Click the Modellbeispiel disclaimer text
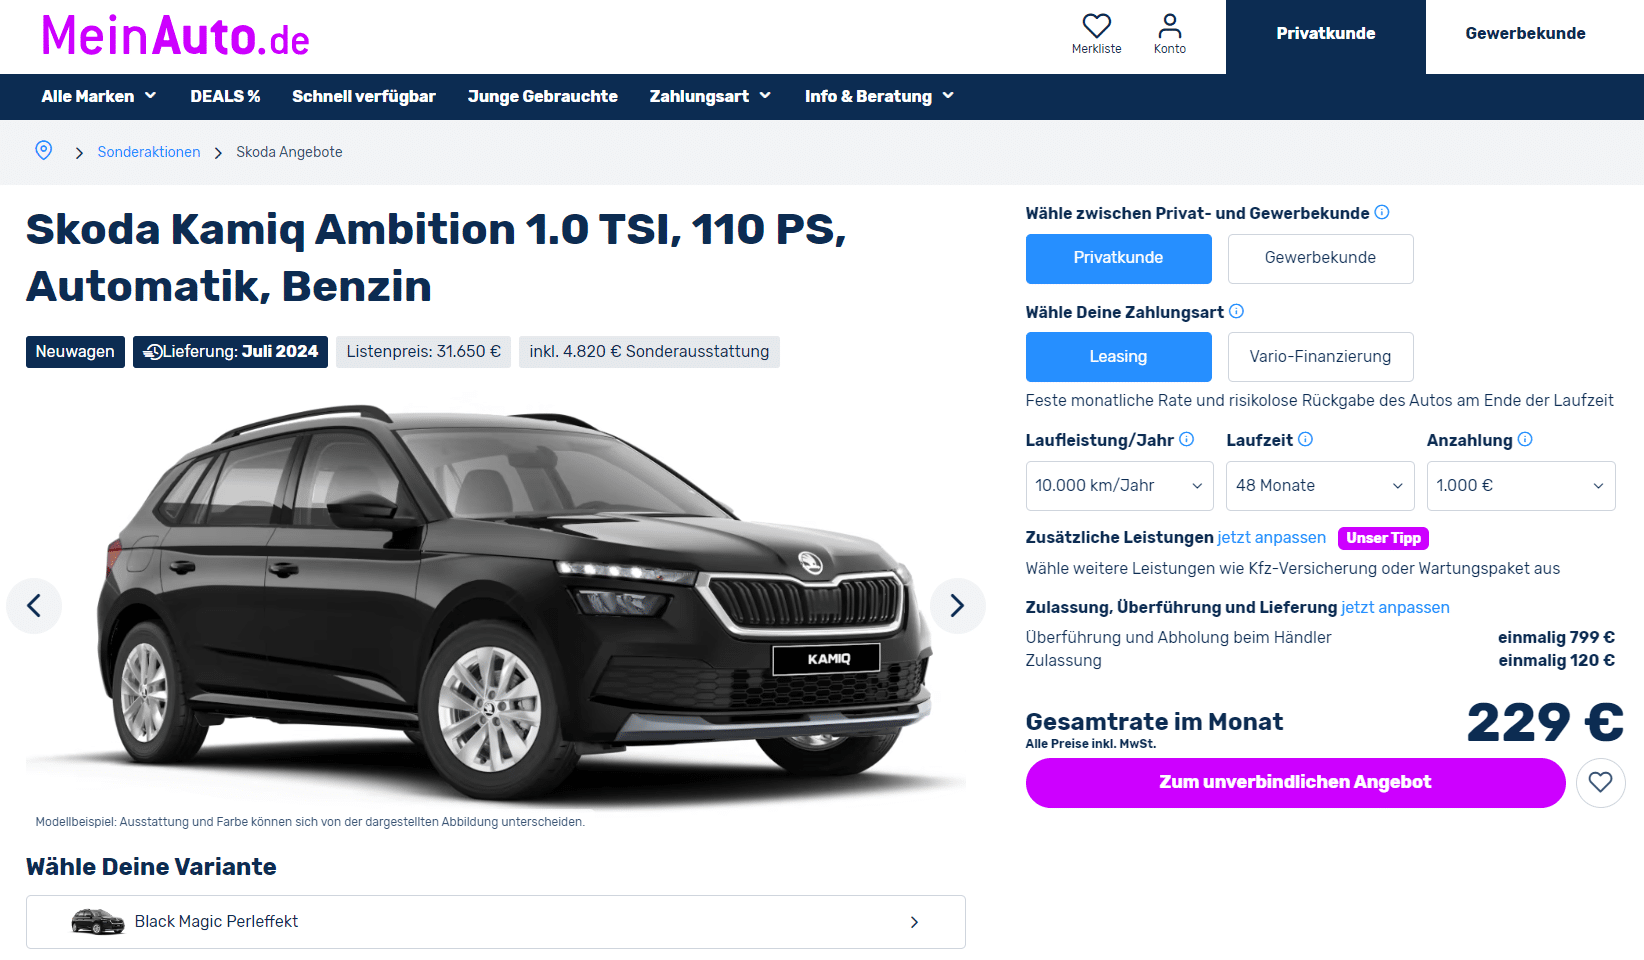This screenshot has width=1644, height=960. (x=310, y=822)
